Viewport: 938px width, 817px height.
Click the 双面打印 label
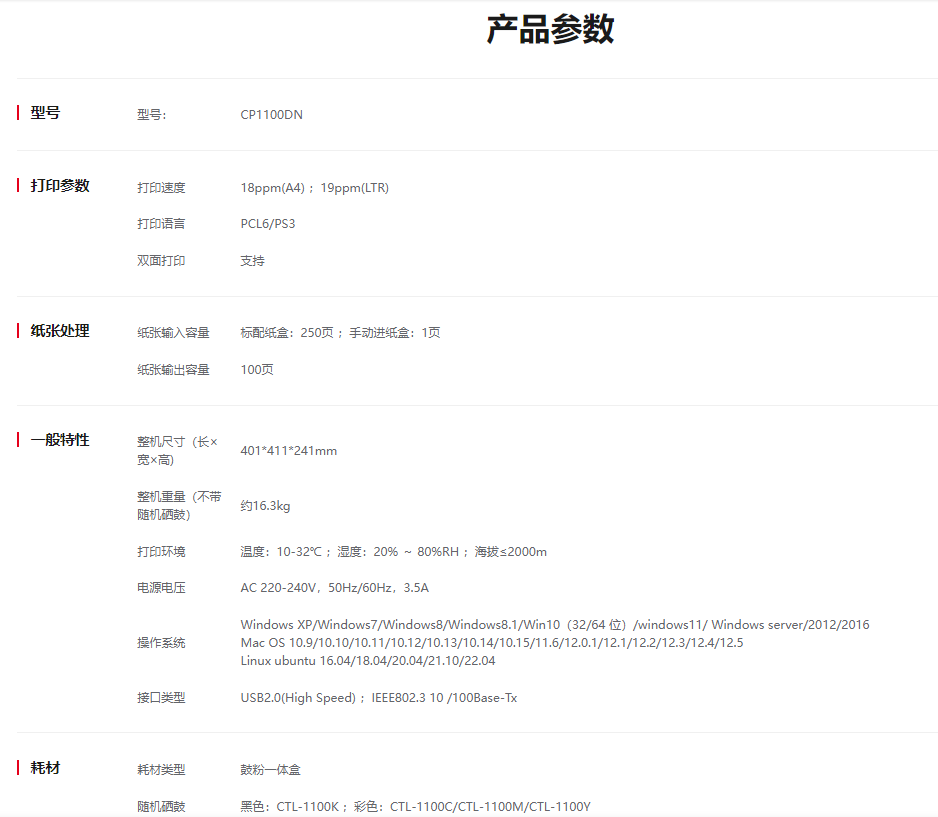[x=161, y=261]
